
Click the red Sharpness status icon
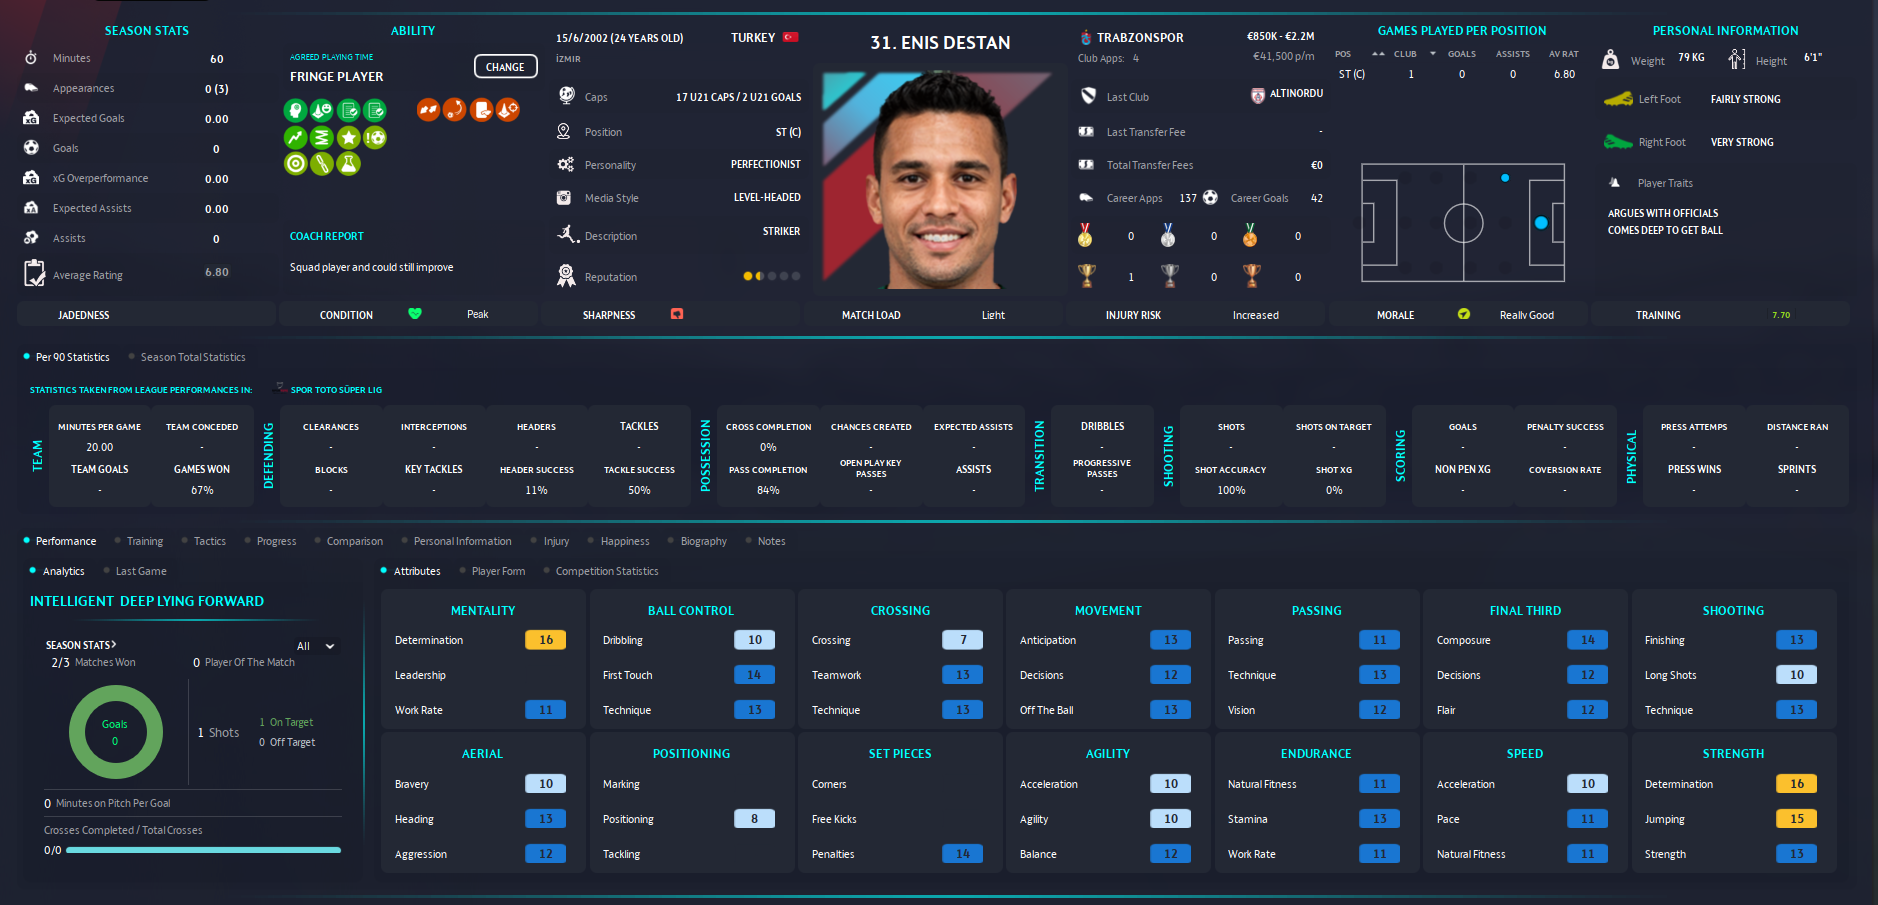[677, 313]
